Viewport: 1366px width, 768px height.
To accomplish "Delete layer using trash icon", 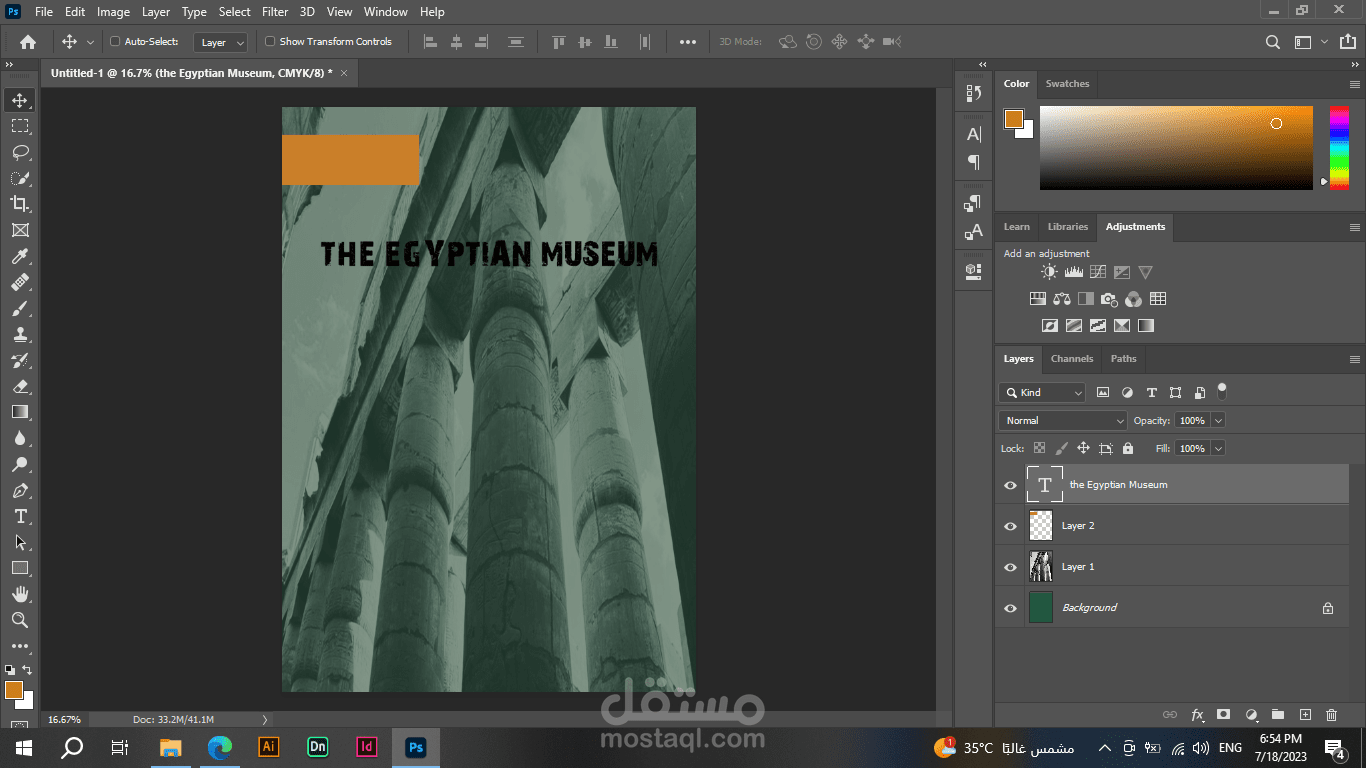I will point(1331,714).
